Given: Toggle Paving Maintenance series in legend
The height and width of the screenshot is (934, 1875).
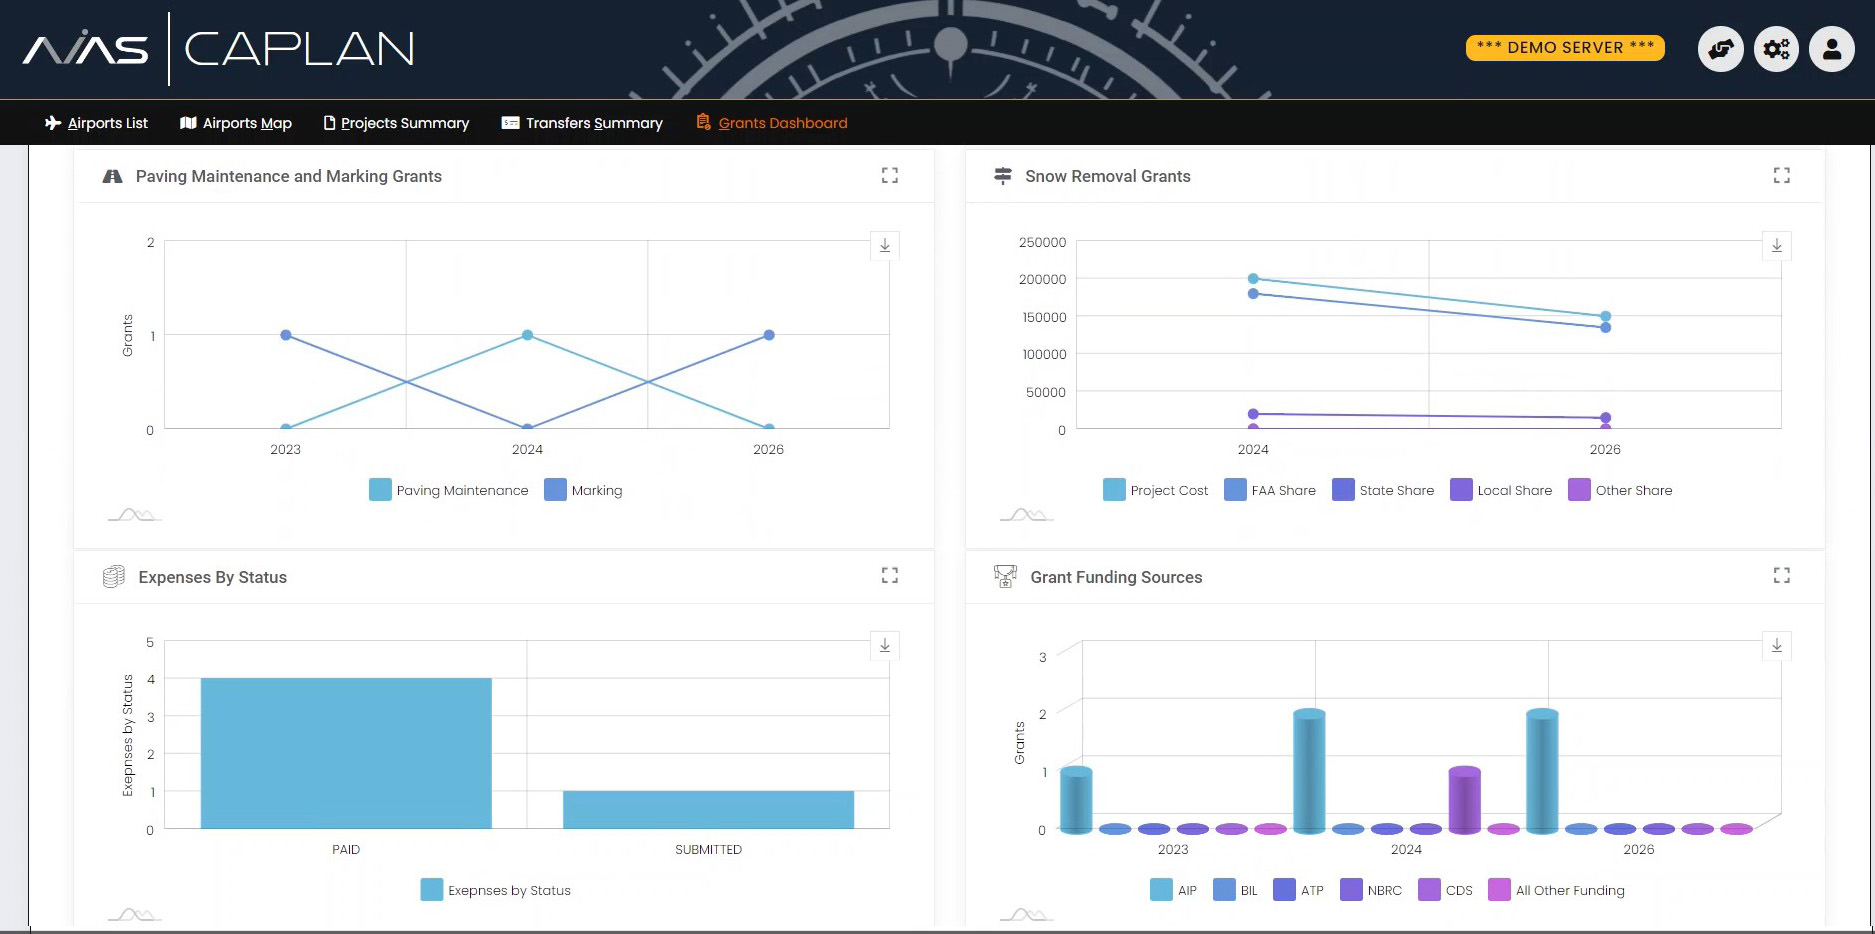Looking at the screenshot, I should 449,490.
